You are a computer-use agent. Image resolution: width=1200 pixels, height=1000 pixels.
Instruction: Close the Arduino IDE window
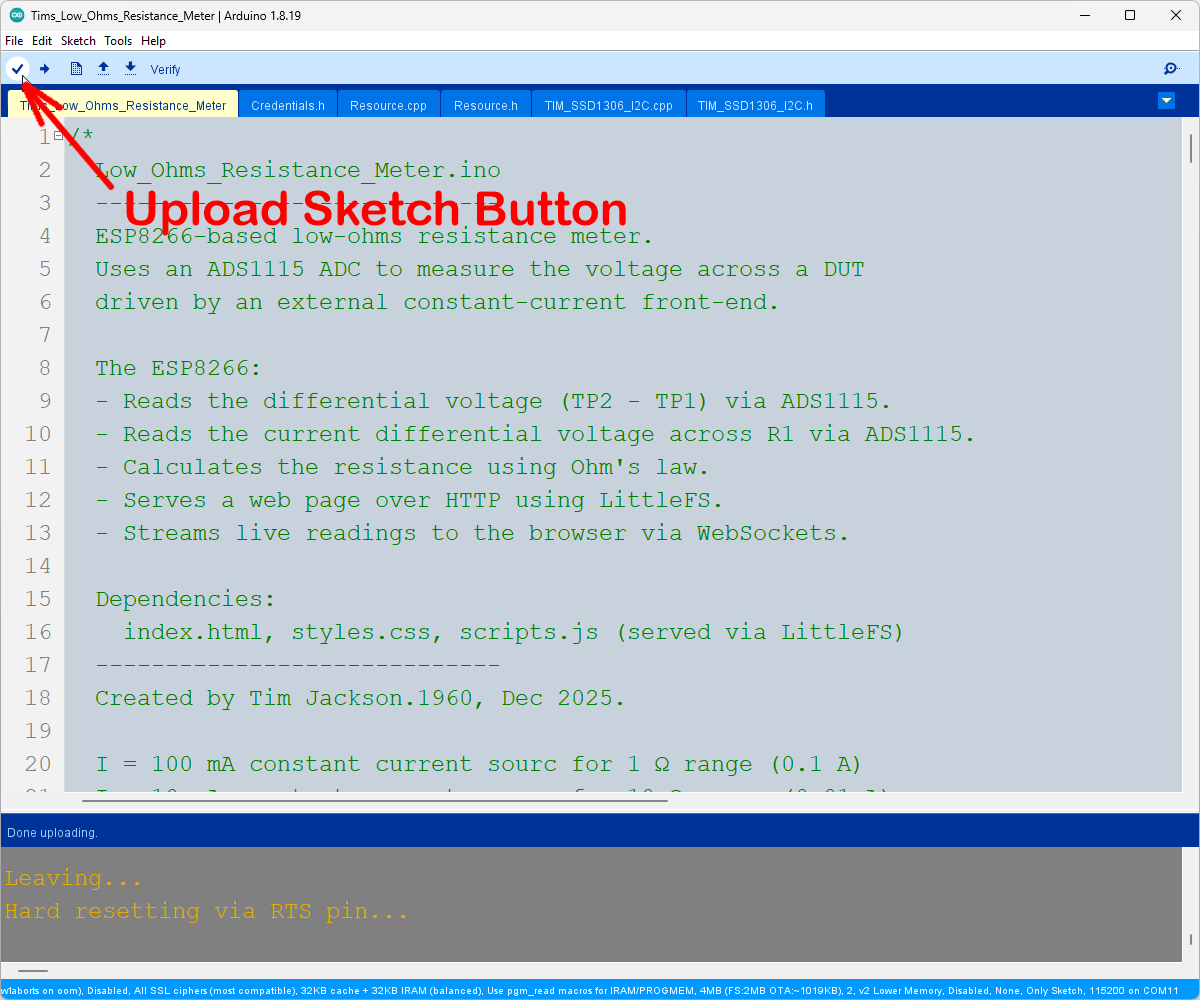(1176, 15)
